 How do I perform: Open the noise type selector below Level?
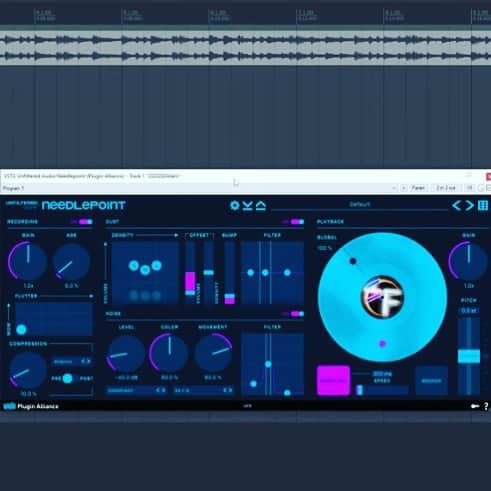136,390
